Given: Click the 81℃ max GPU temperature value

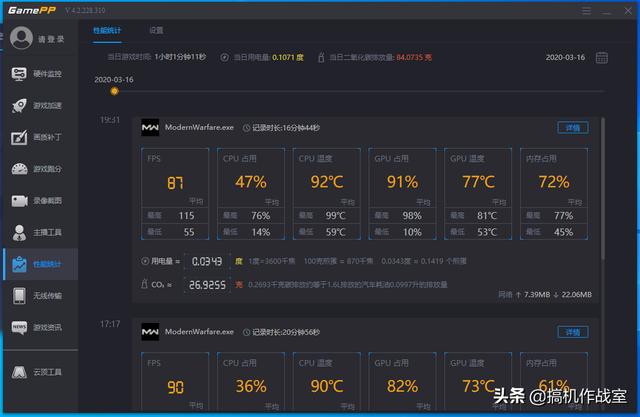Looking at the screenshot, I should [x=487, y=216].
